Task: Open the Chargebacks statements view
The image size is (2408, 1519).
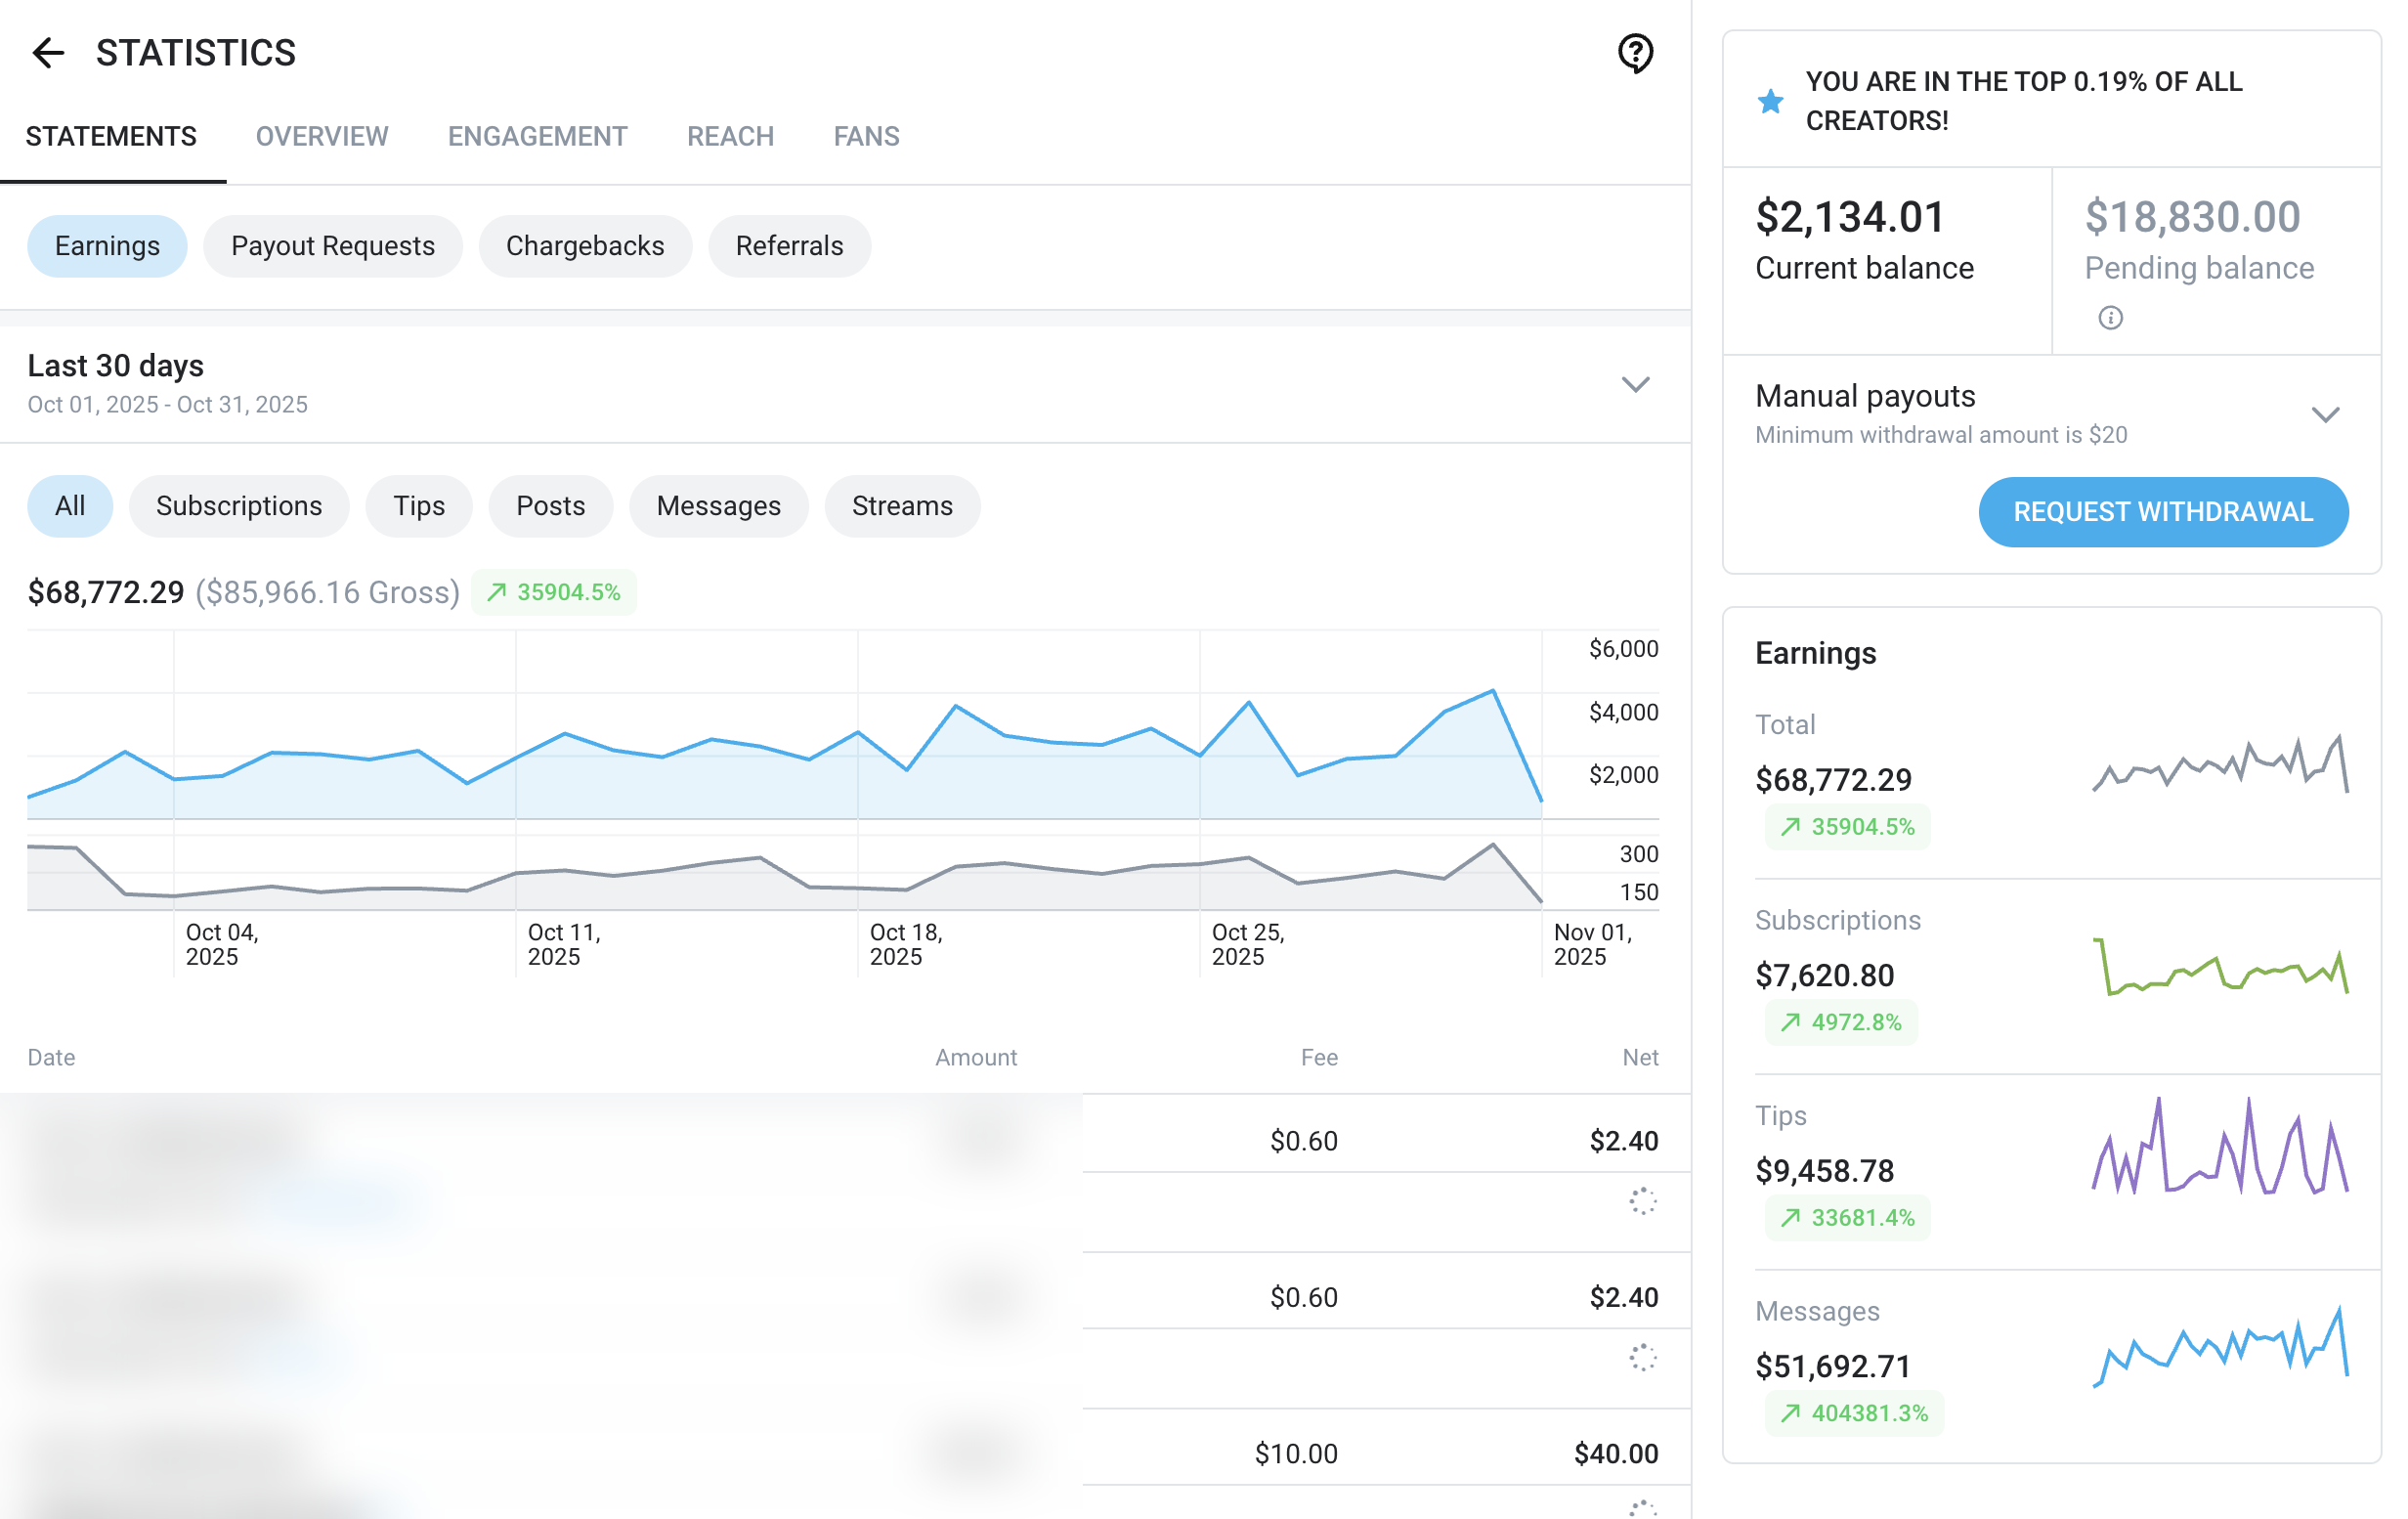Action: click(x=585, y=245)
